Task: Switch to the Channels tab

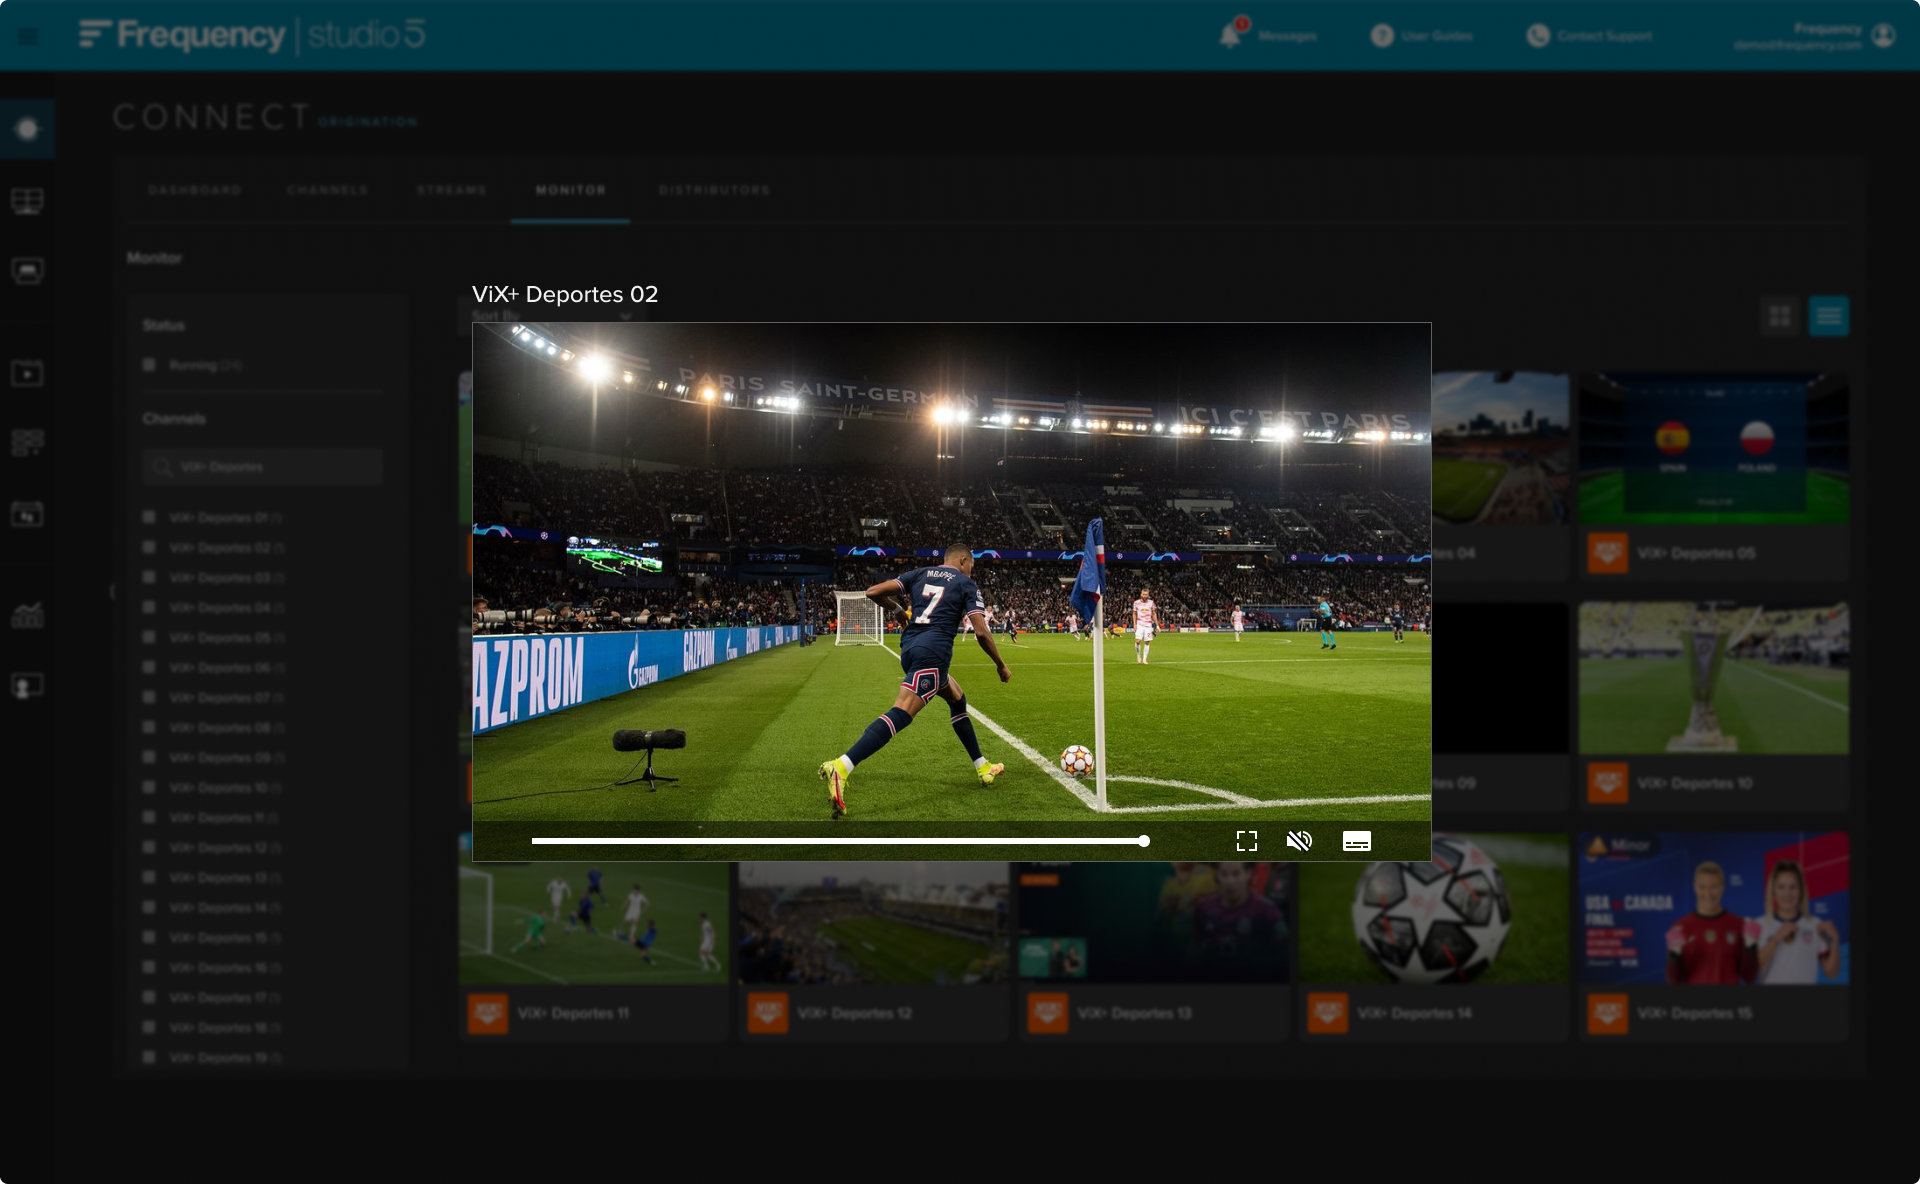Action: (328, 190)
